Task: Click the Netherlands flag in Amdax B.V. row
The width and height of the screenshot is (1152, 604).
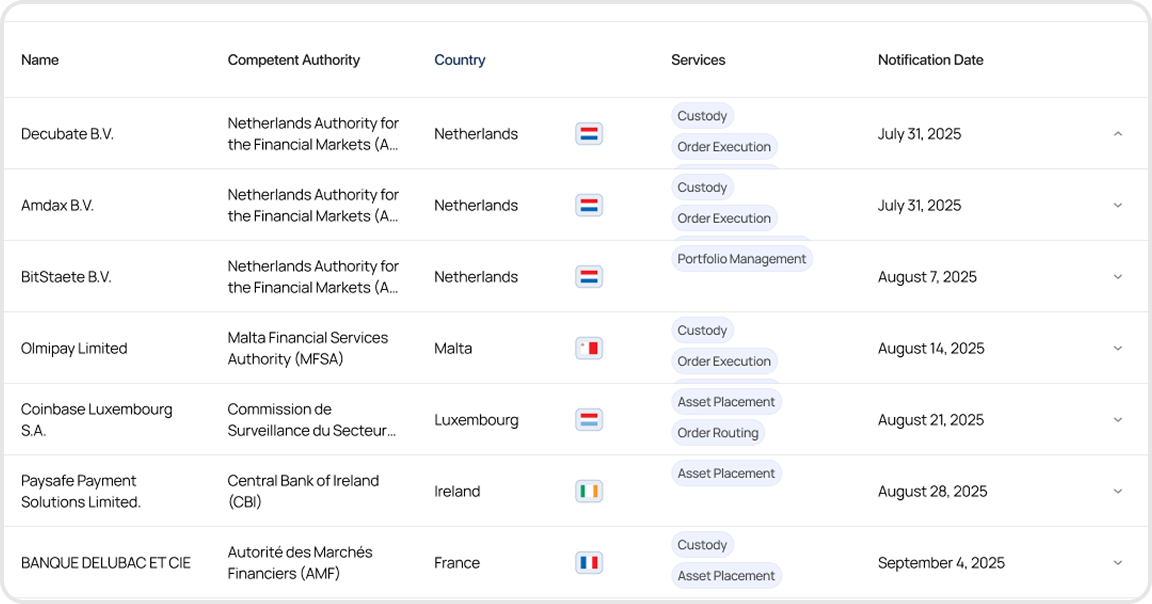Action: (x=588, y=205)
